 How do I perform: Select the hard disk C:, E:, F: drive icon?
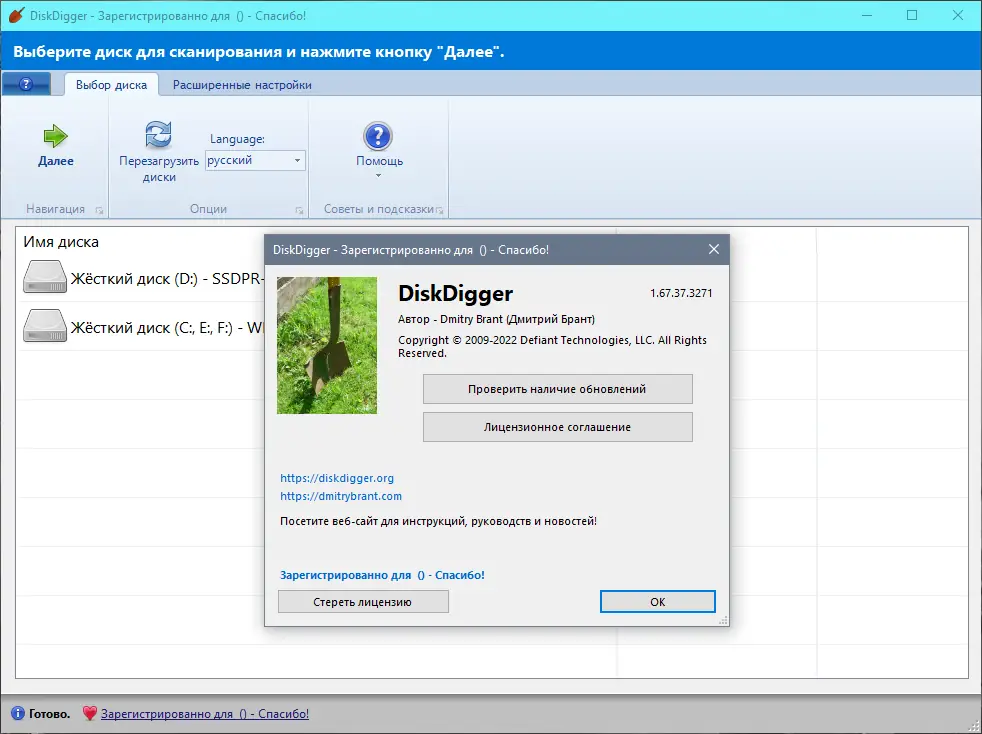(x=45, y=326)
